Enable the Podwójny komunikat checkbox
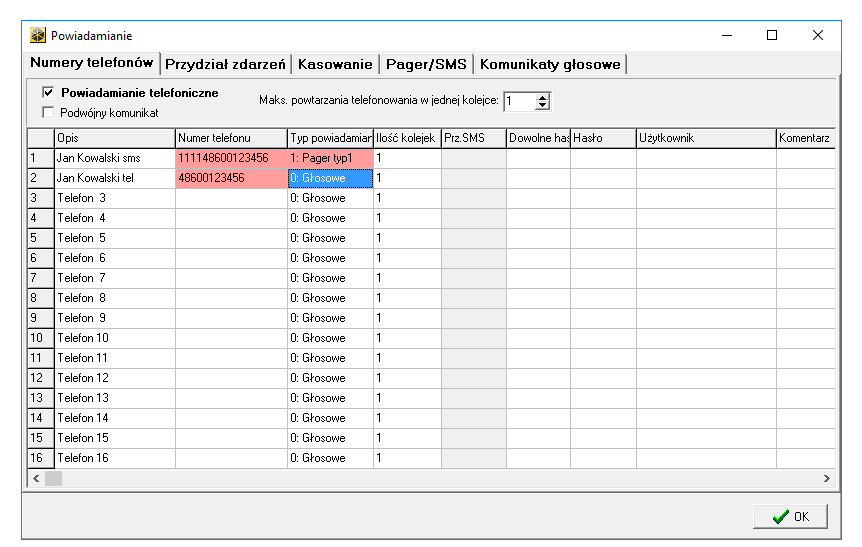Image resolution: width=862 pixels, height=547 pixels. [47, 113]
